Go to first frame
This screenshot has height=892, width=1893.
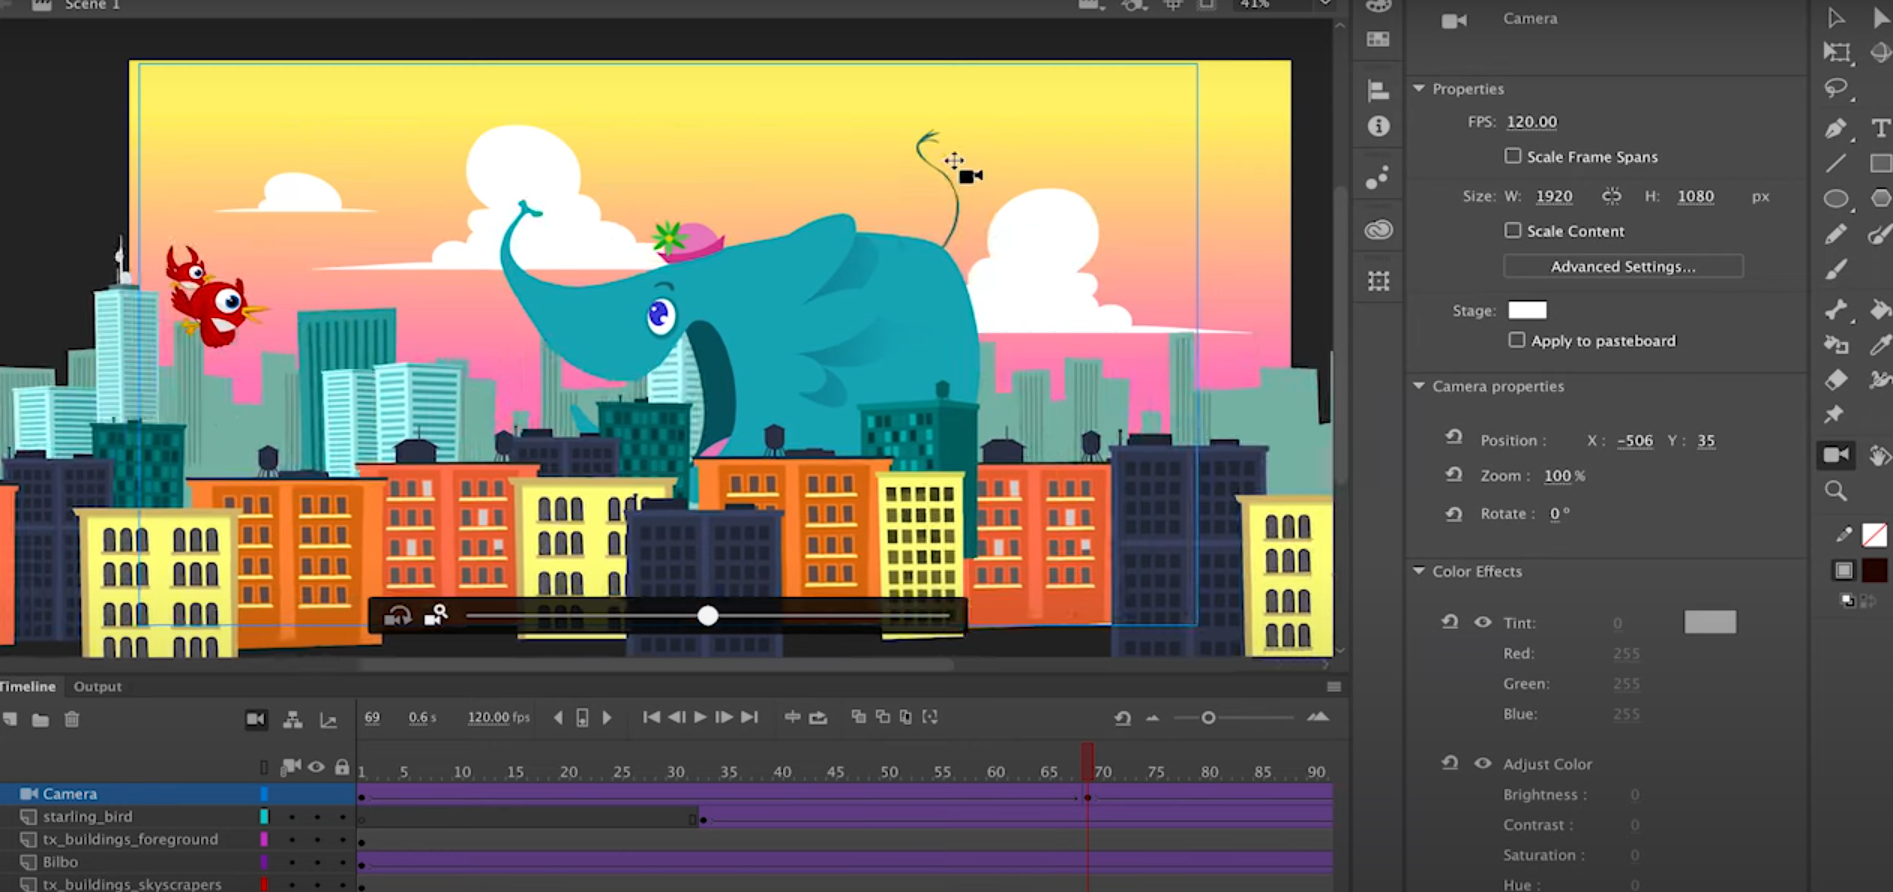(651, 717)
